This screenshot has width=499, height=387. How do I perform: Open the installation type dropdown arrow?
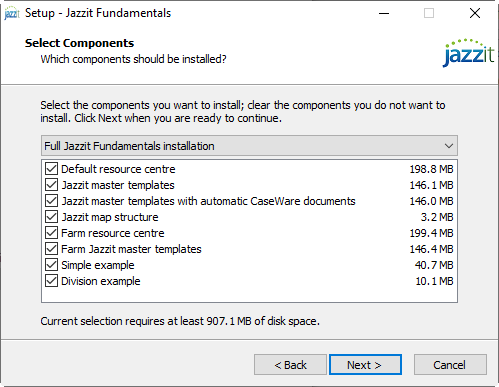(x=449, y=146)
